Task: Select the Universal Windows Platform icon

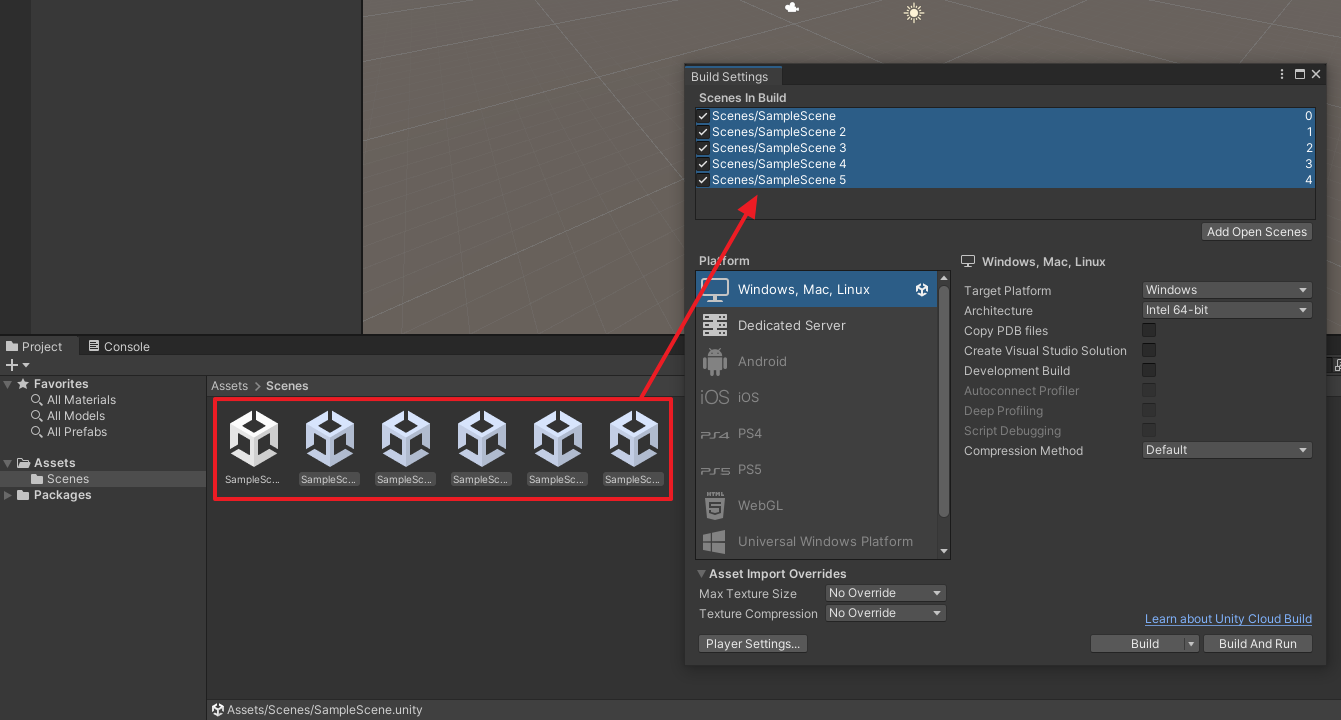Action: click(x=714, y=542)
